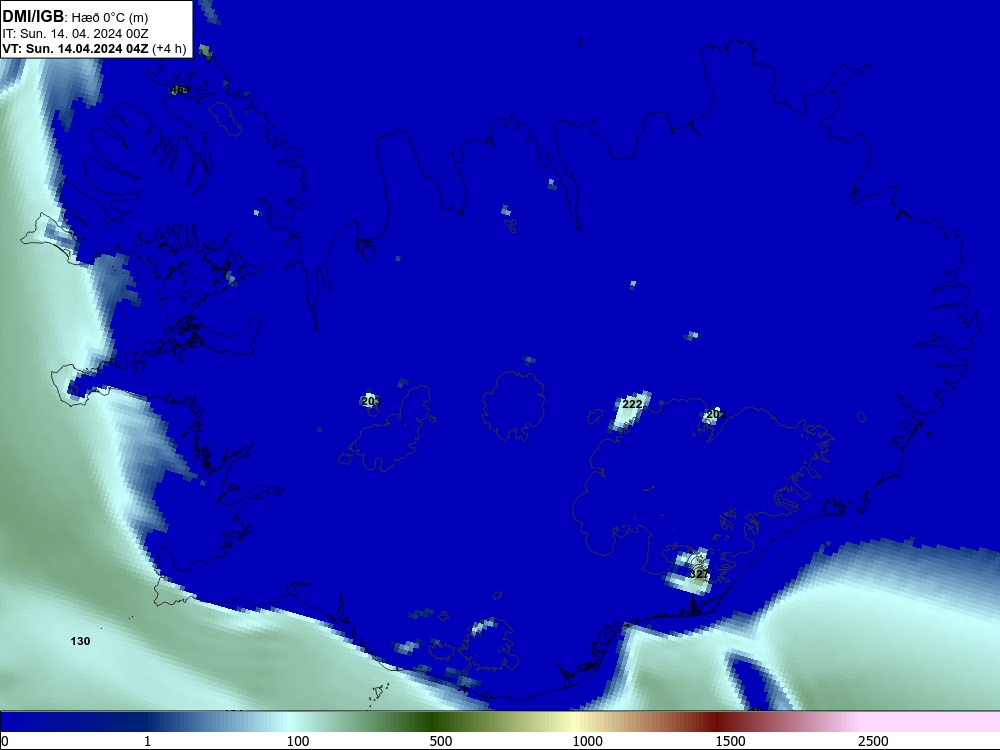Click the map value label 203
1000x750 pixels.
pos(371,401)
